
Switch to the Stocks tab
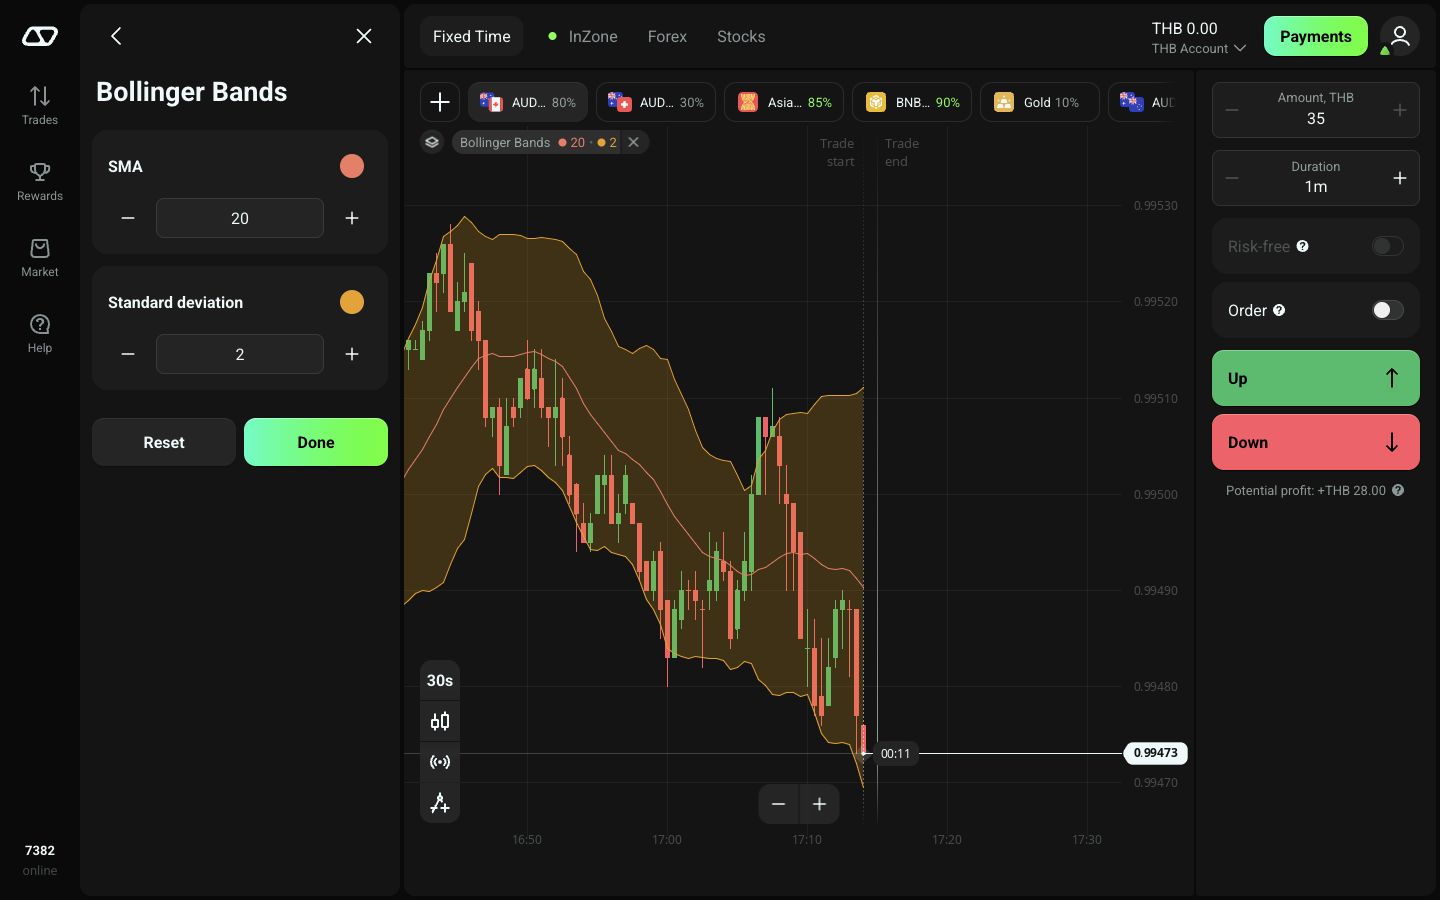click(741, 36)
